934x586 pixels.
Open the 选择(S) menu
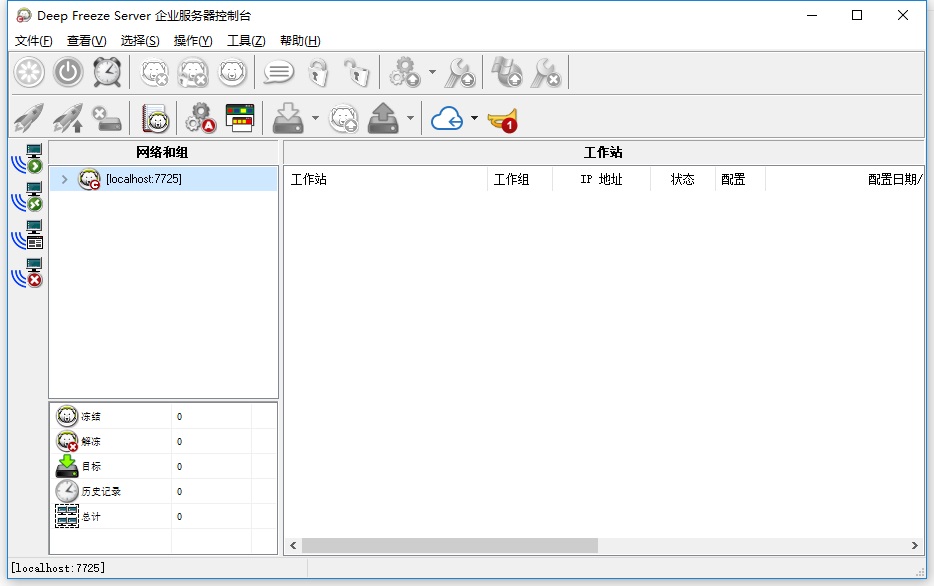[140, 40]
